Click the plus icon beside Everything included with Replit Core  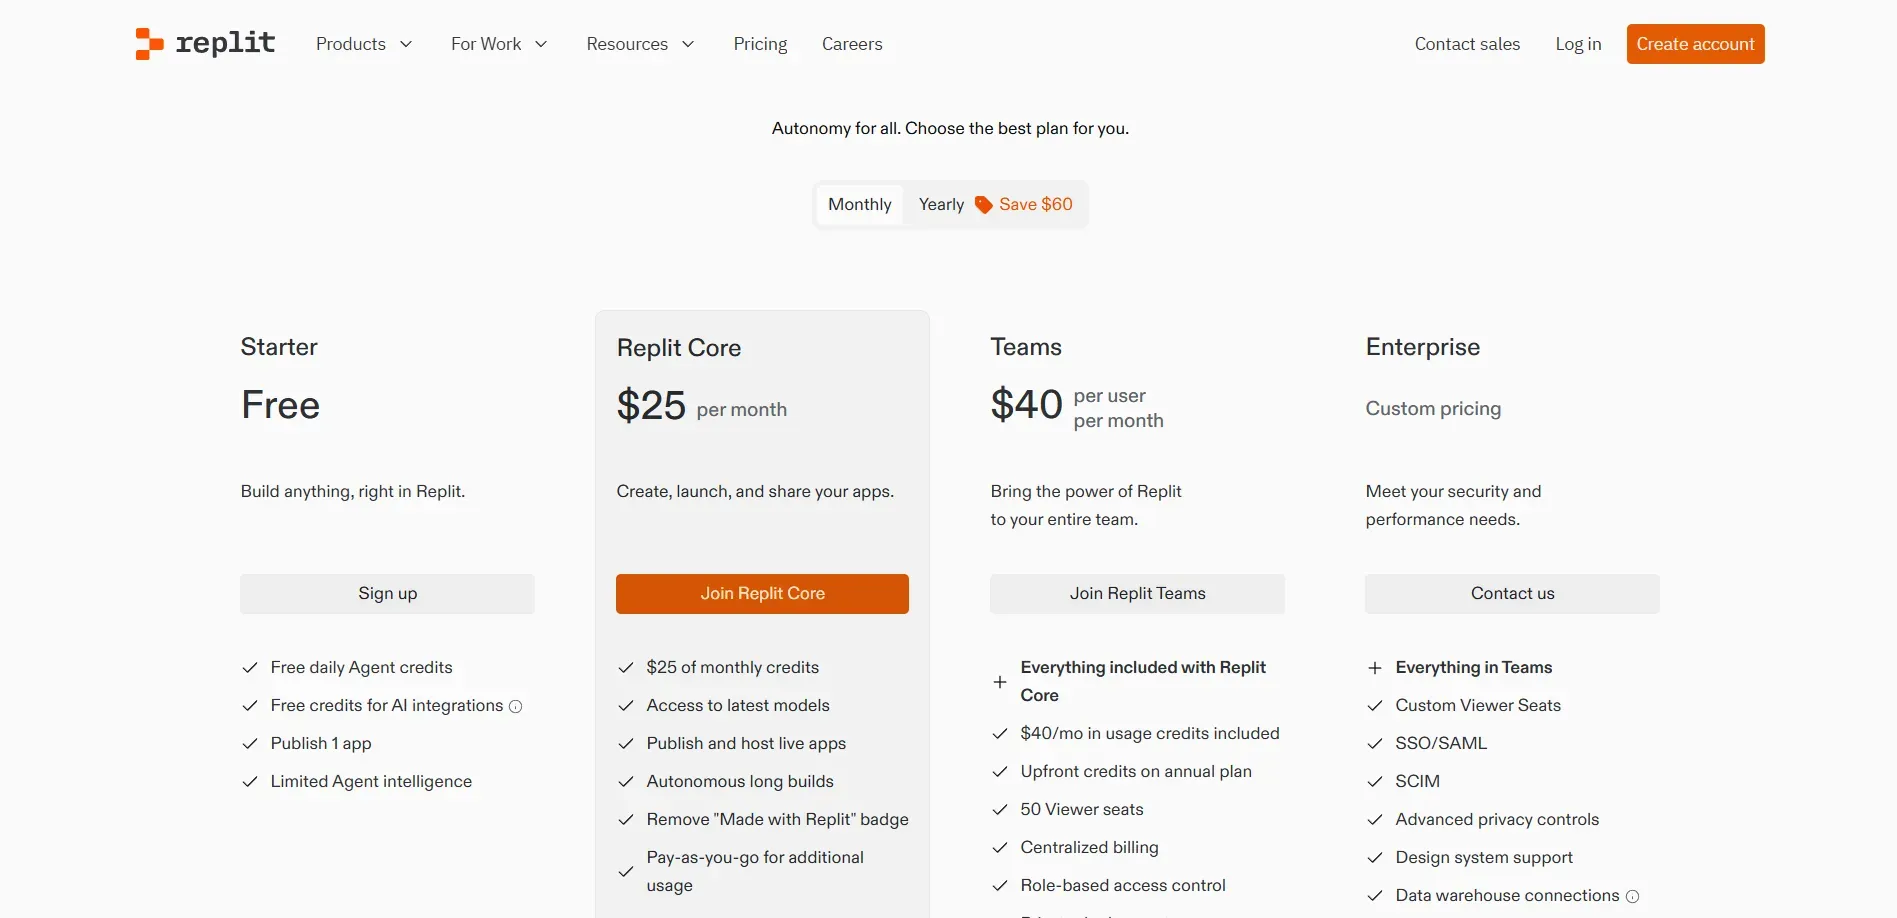point(999,681)
